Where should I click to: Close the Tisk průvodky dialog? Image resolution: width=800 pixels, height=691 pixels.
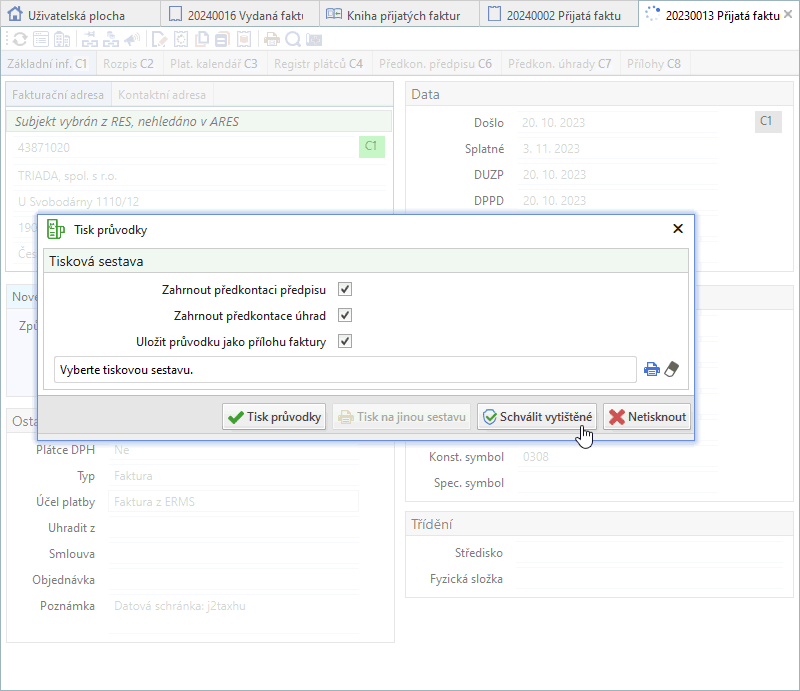click(678, 229)
